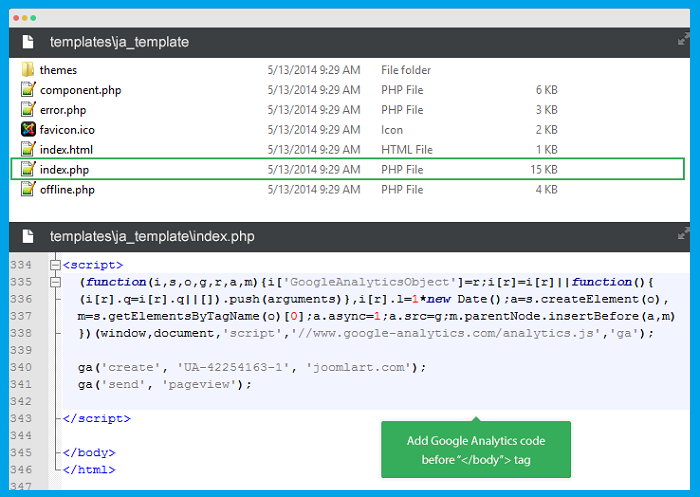Click the red close window dot
Screen dimensions: 700x497
click(x=16, y=18)
